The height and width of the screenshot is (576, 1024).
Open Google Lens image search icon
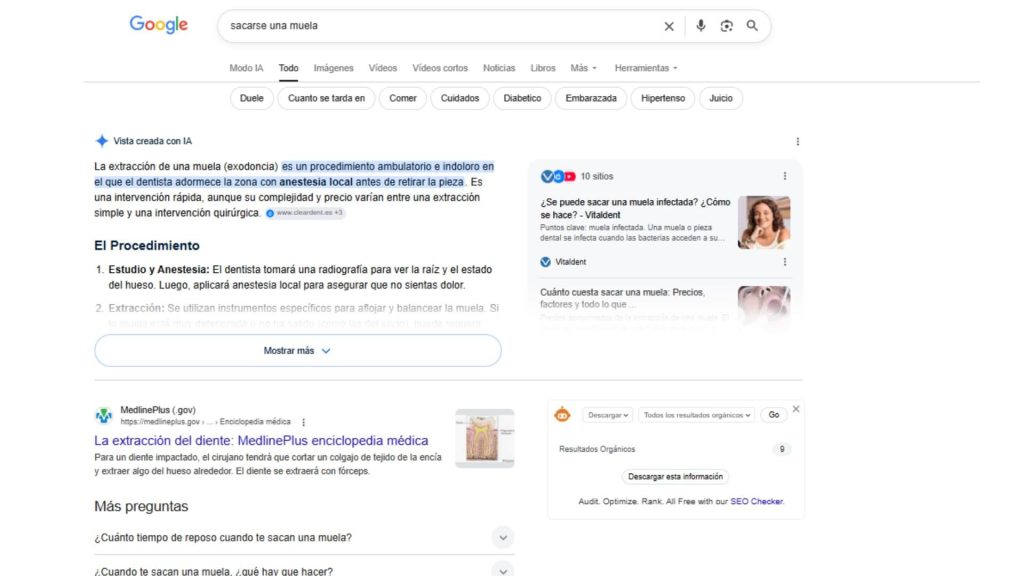click(726, 25)
